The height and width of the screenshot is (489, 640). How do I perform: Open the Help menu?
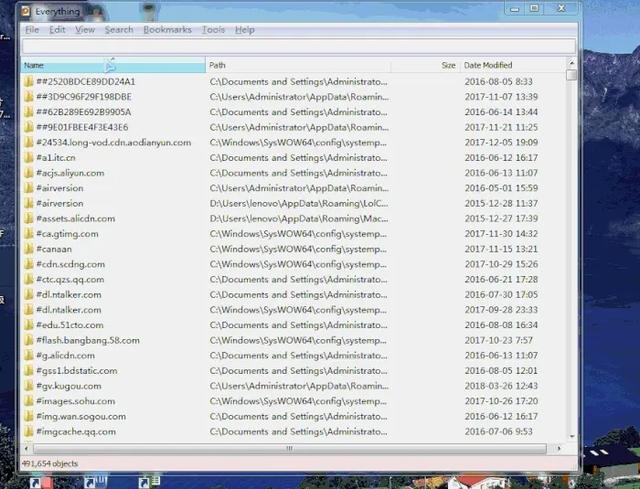(x=244, y=30)
